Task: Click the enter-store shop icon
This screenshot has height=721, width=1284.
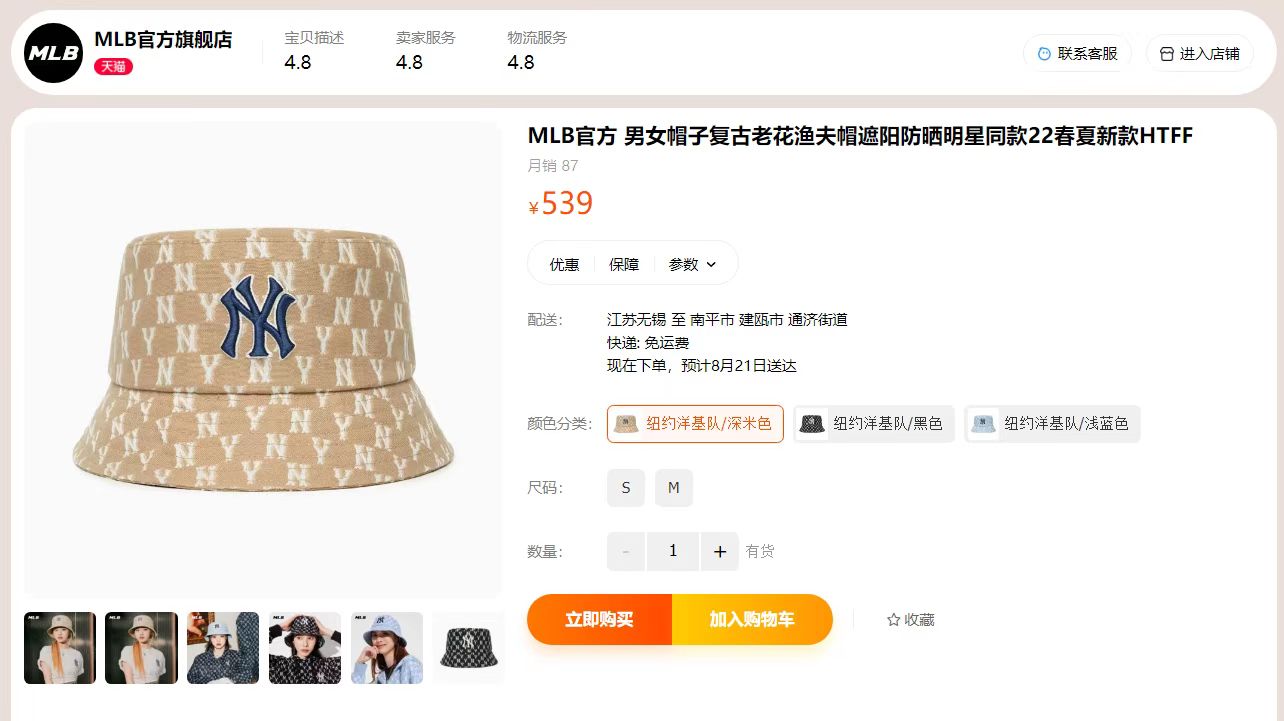Action: coord(1166,54)
